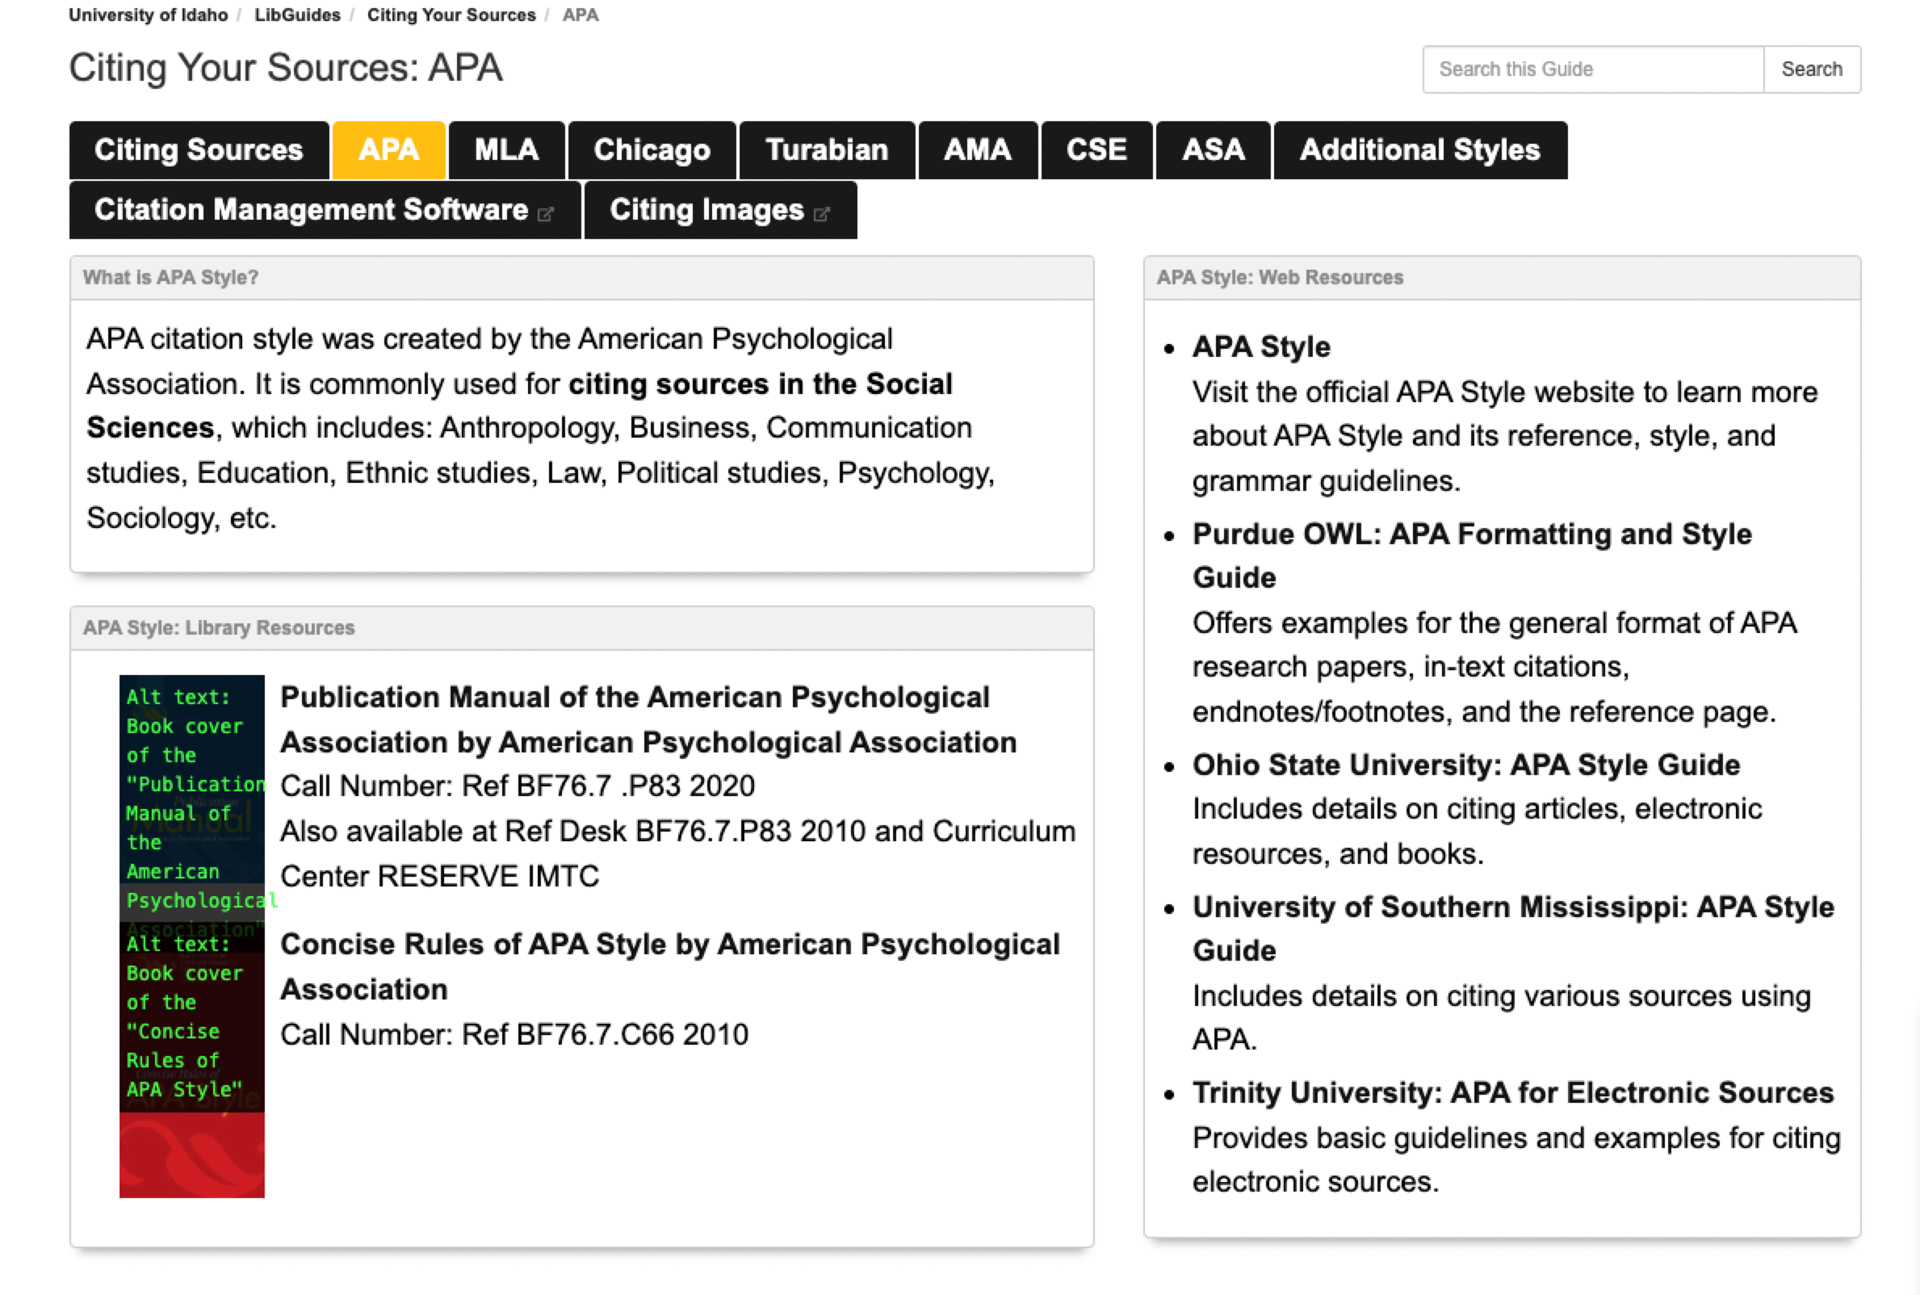Select the Turabian tab

[x=826, y=150]
